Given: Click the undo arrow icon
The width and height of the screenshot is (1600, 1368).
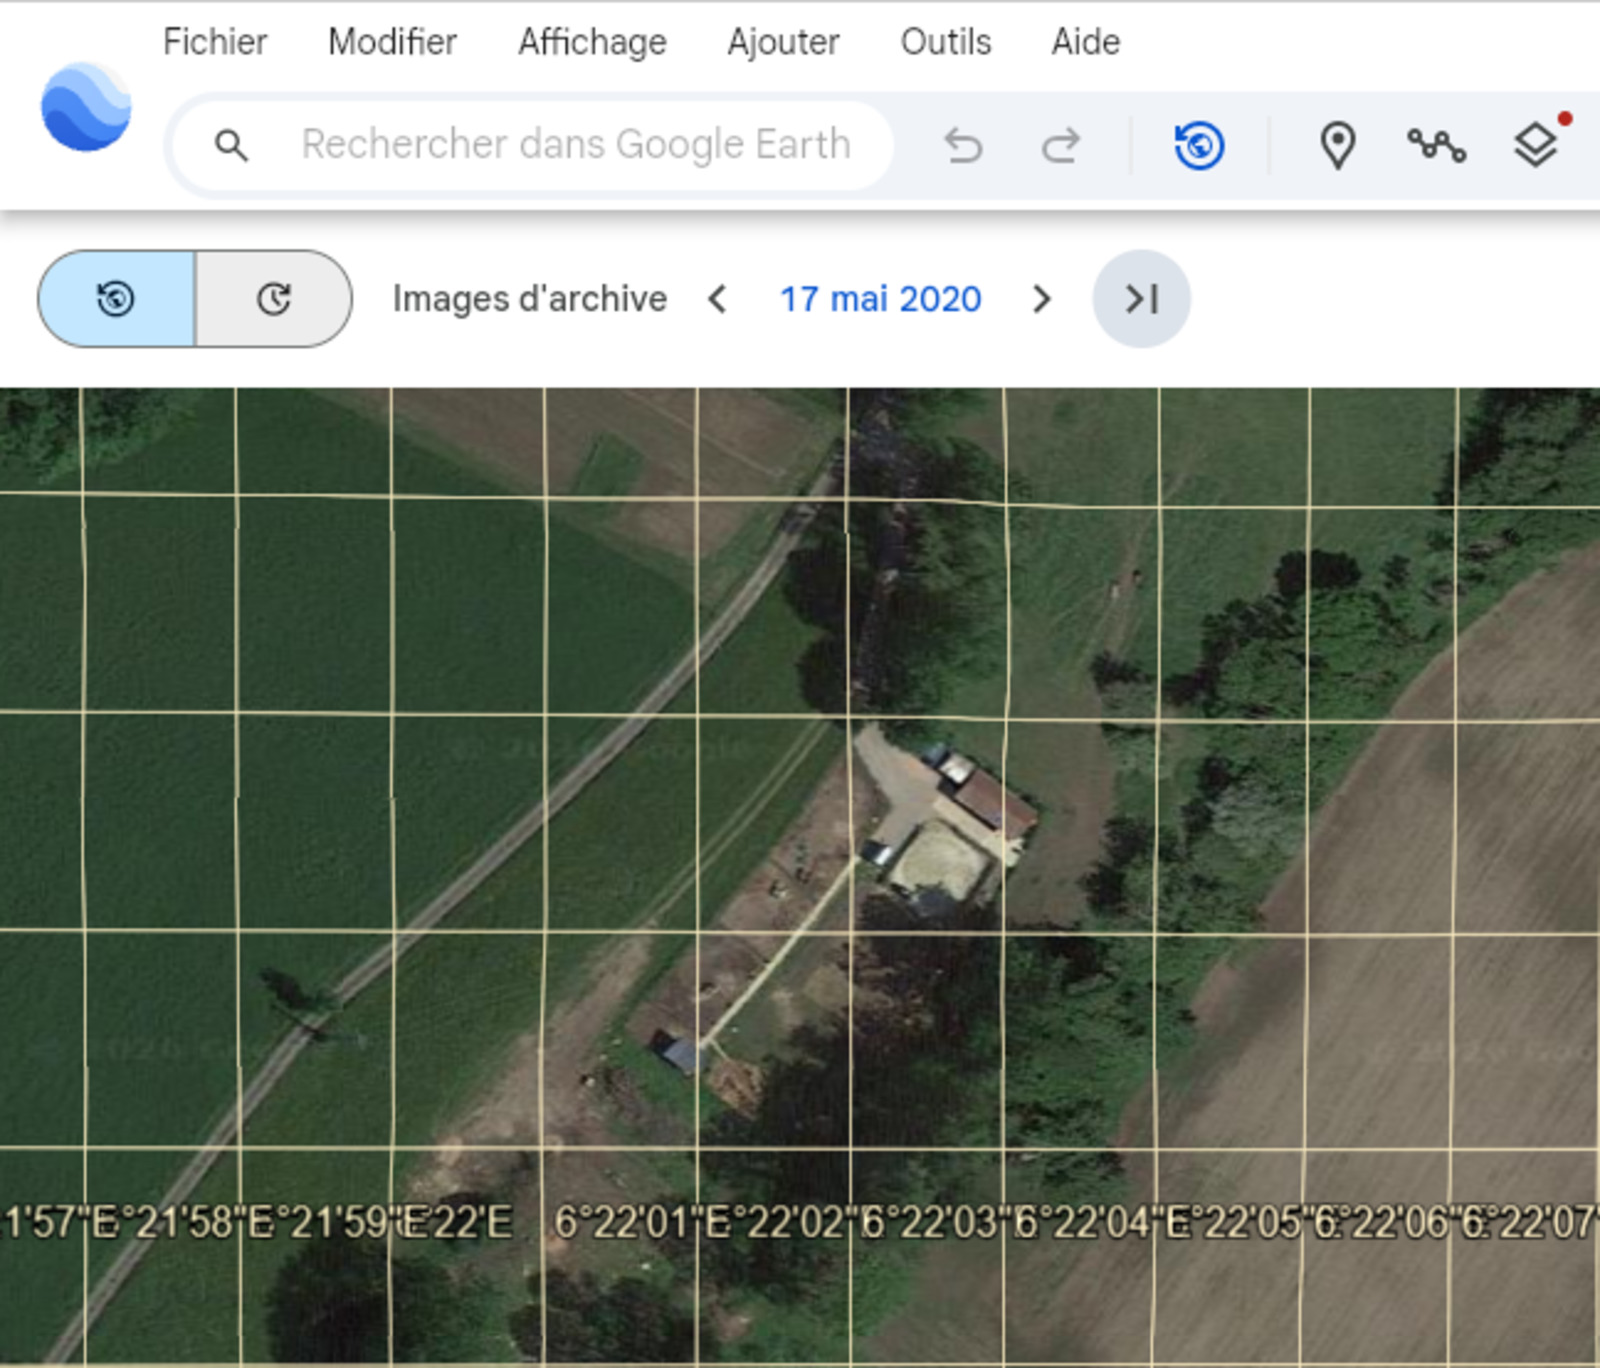Looking at the screenshot, I should 963,146.
